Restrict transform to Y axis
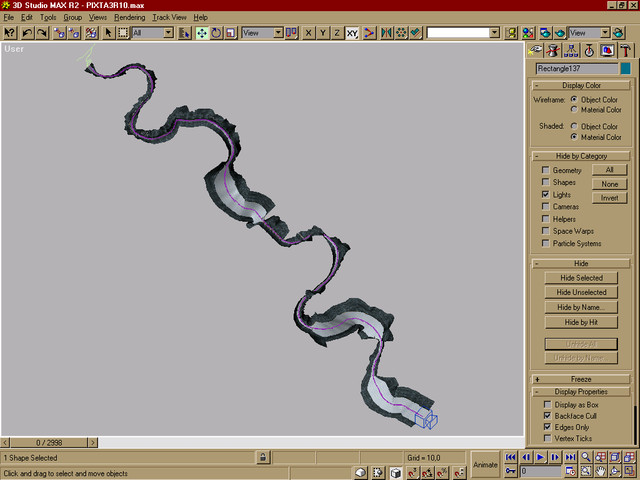Image resolution: width=640 pixels, height=480 pixels. point(323,33)
